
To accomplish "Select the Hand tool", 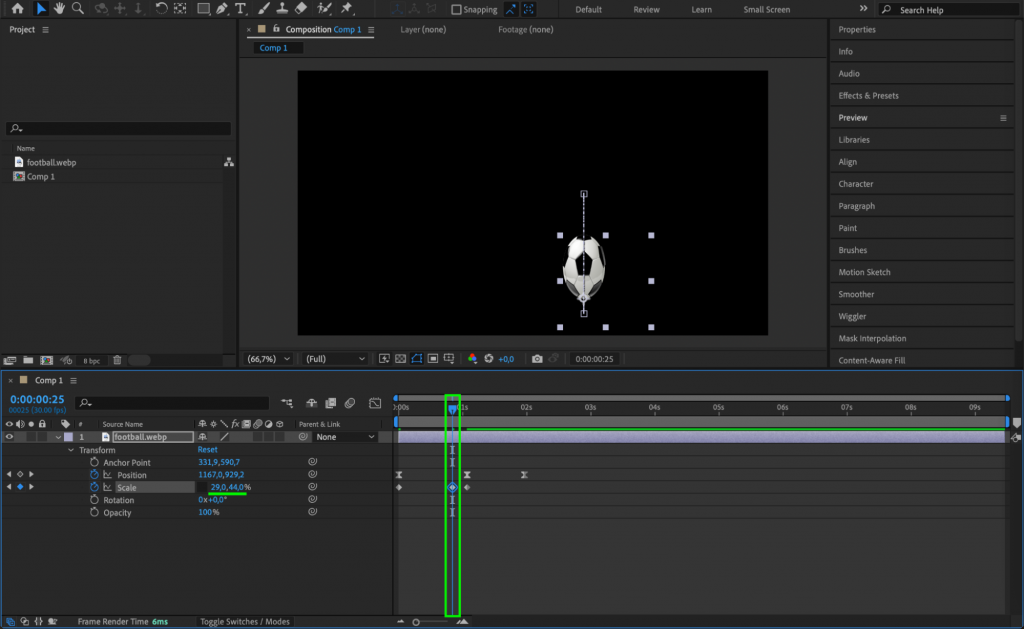I will click(58, 9).
